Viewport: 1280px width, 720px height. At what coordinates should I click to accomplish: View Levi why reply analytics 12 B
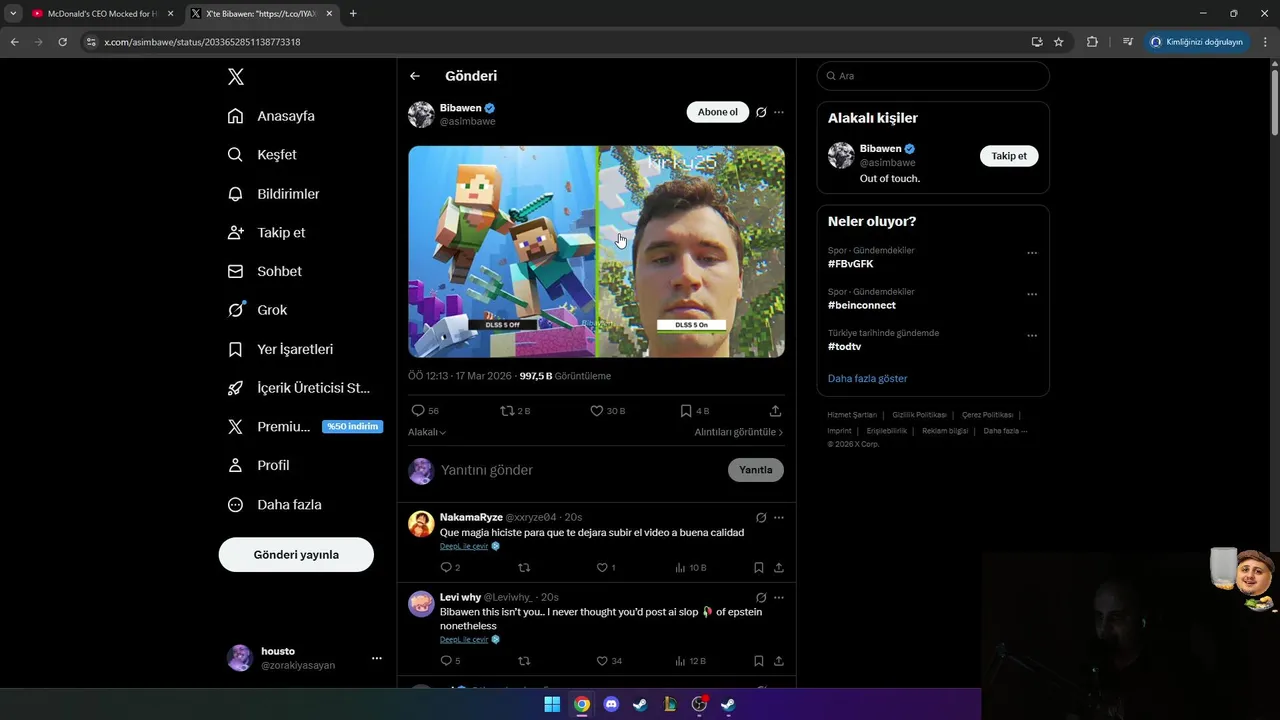point(690,661)
